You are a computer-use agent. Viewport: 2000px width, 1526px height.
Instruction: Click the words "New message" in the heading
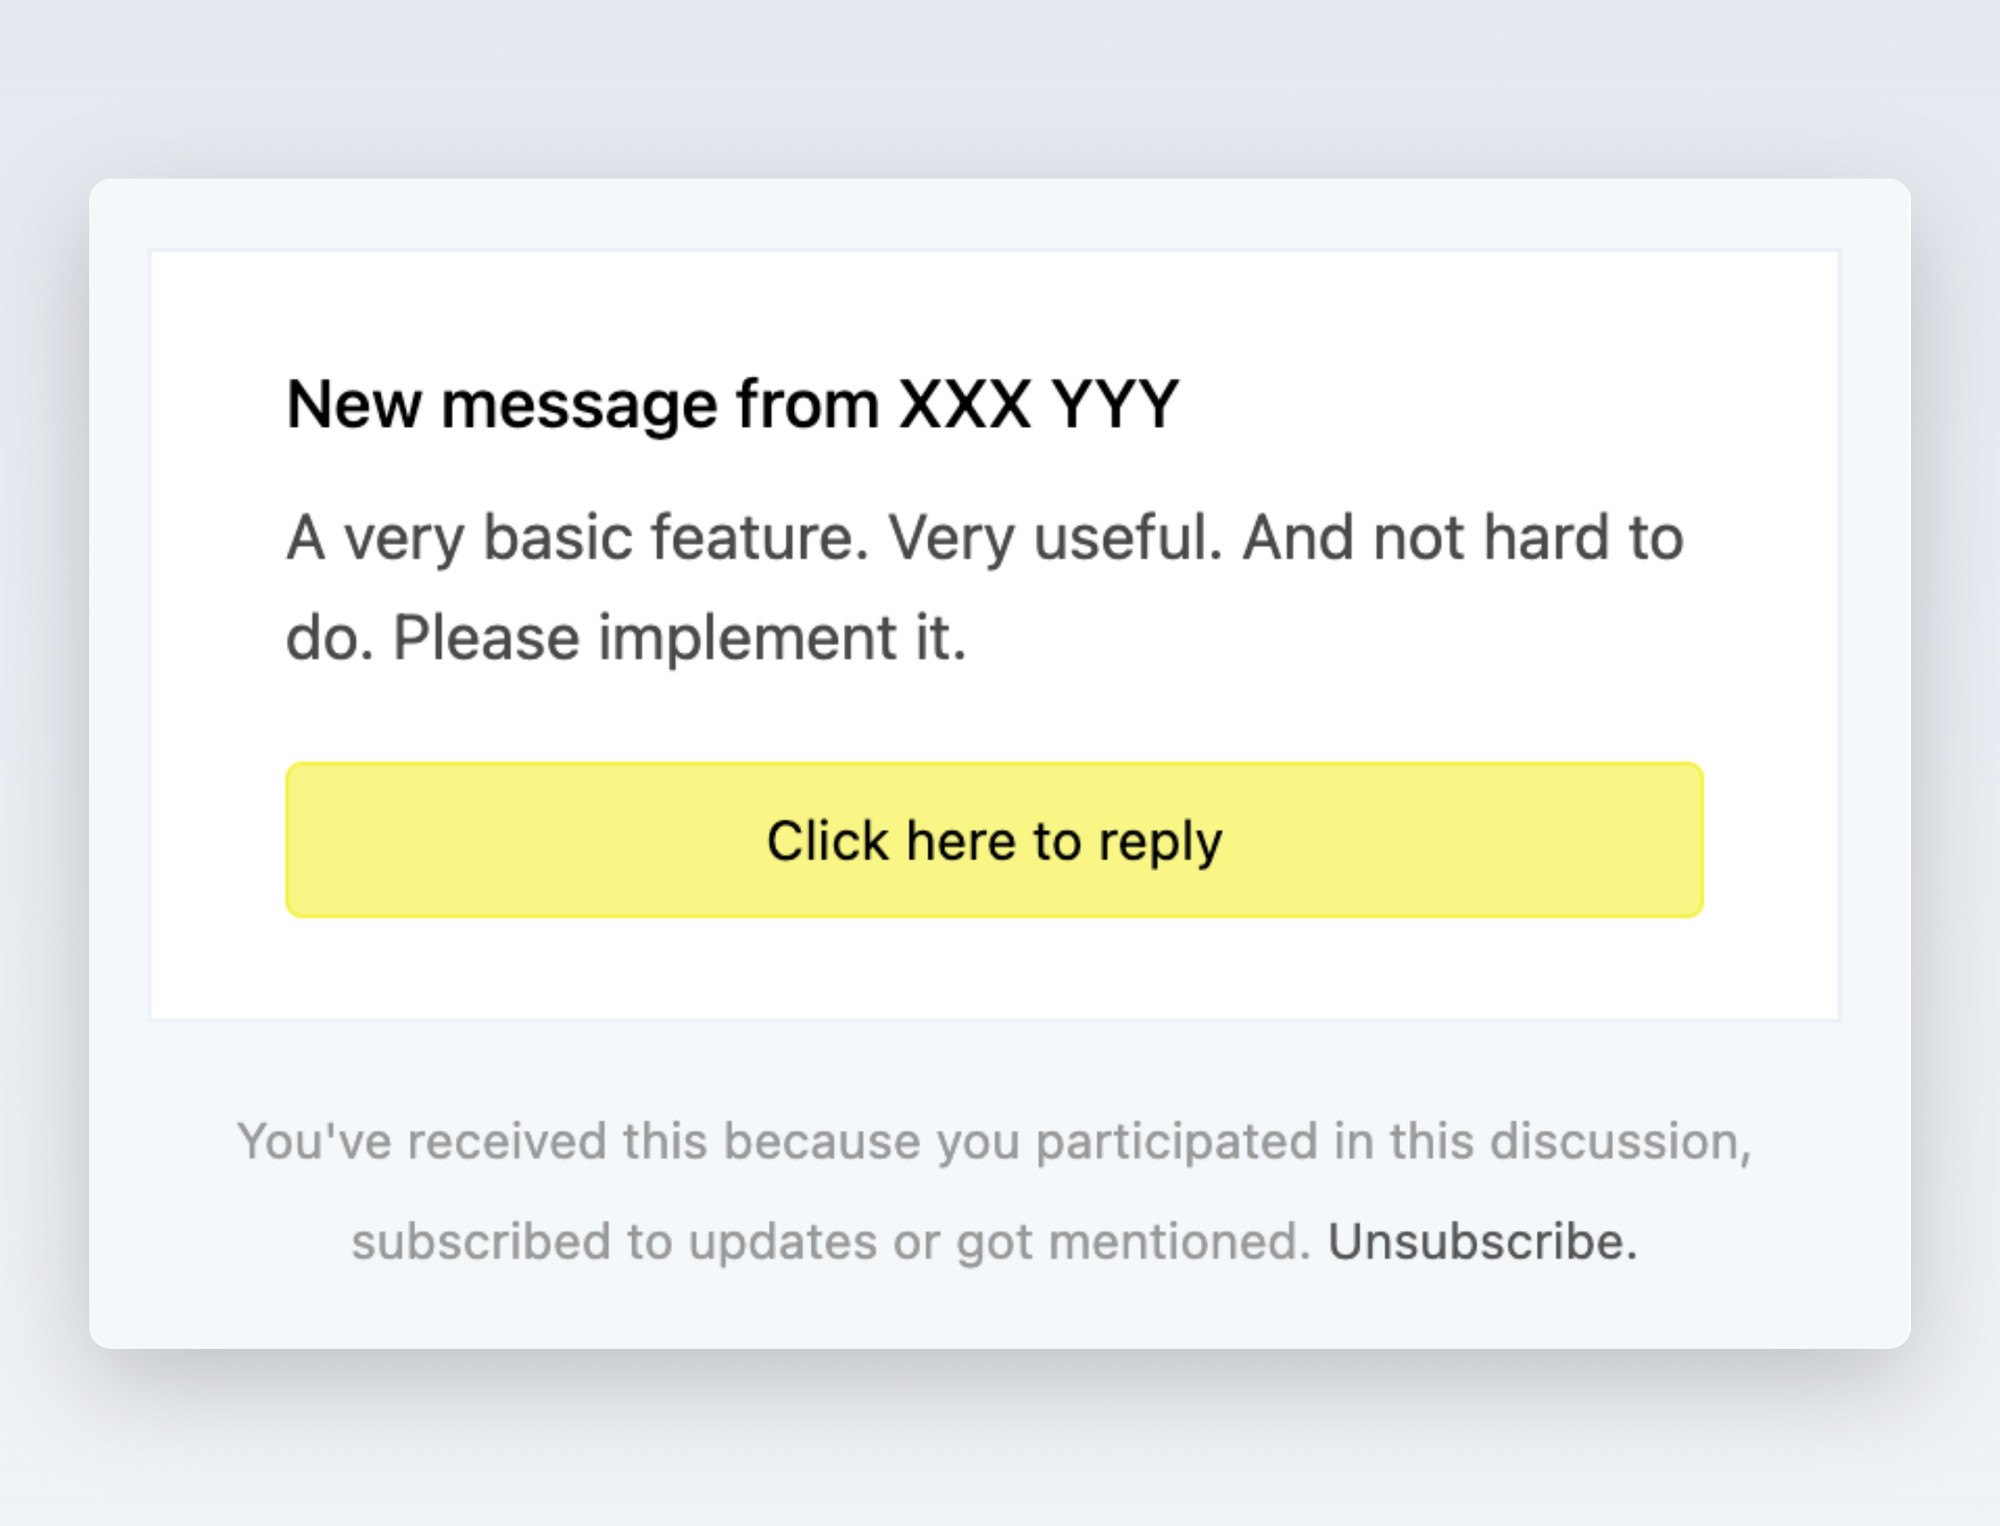pyautogui.click(x=502, y=406)
